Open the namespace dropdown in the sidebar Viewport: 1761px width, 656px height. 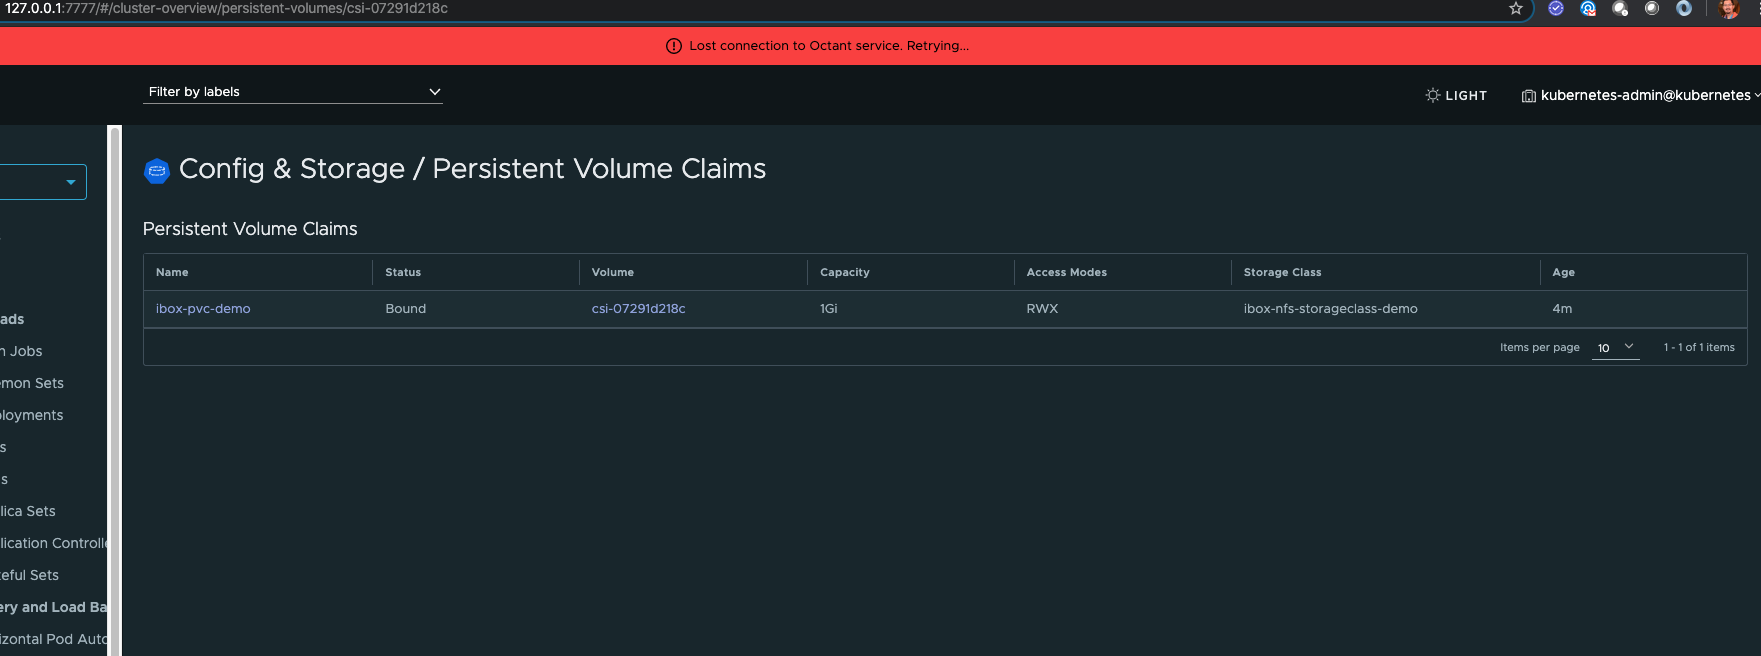(x=43, y=182)
